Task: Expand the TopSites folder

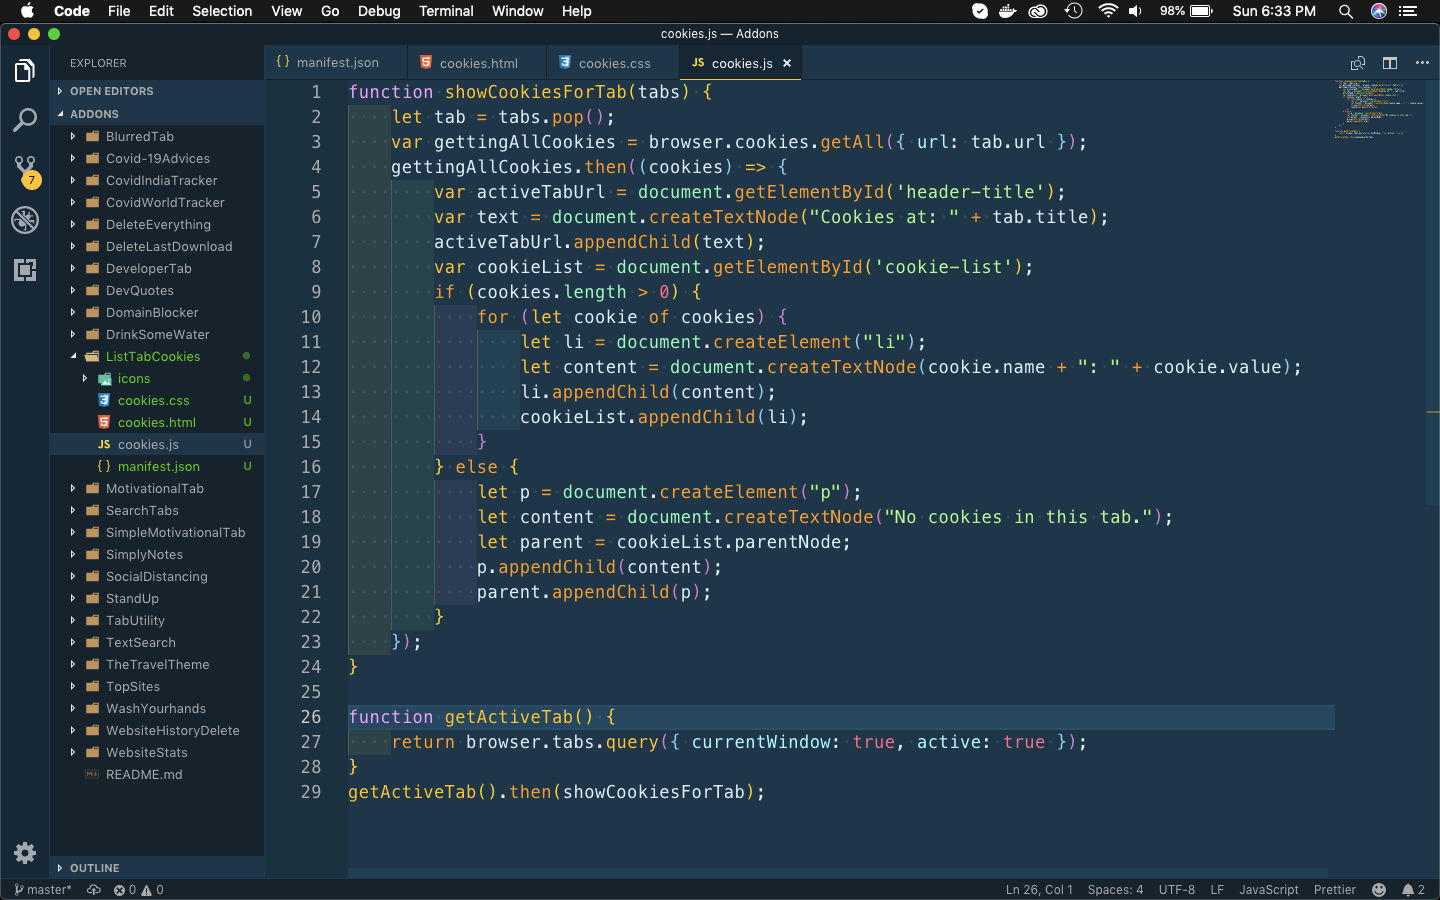Action: (157, 686)
